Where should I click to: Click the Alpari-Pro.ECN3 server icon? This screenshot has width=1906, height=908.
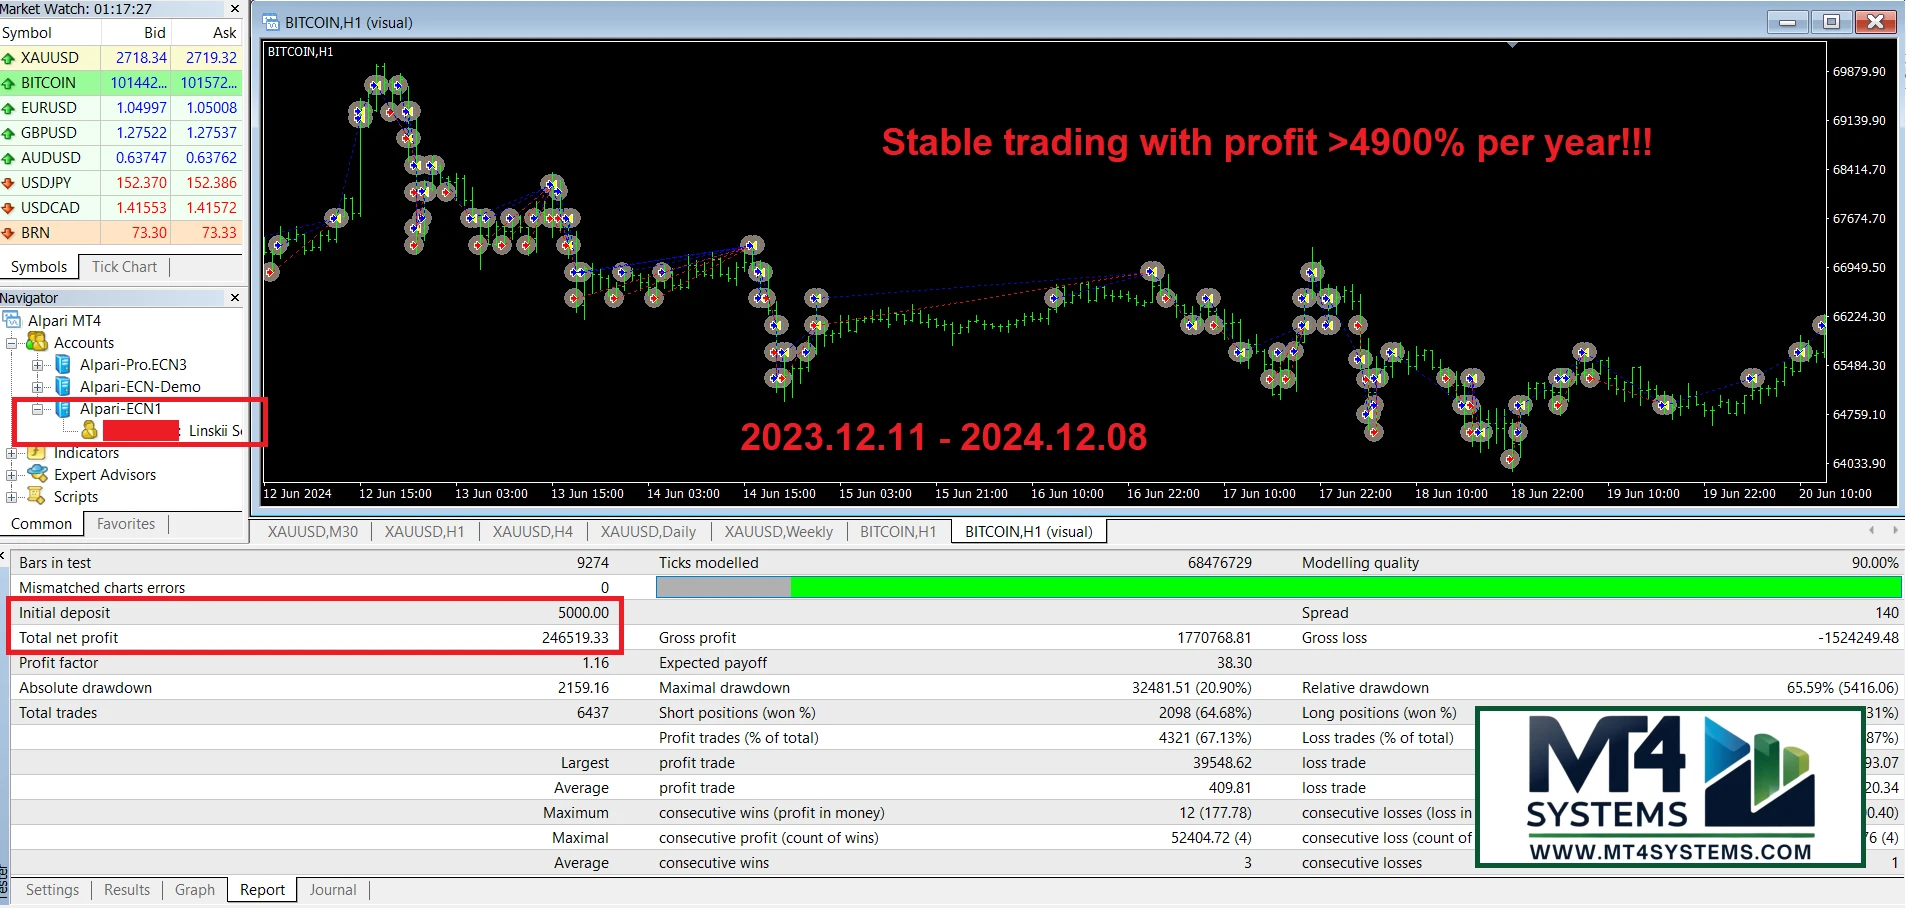coord(63,365)
